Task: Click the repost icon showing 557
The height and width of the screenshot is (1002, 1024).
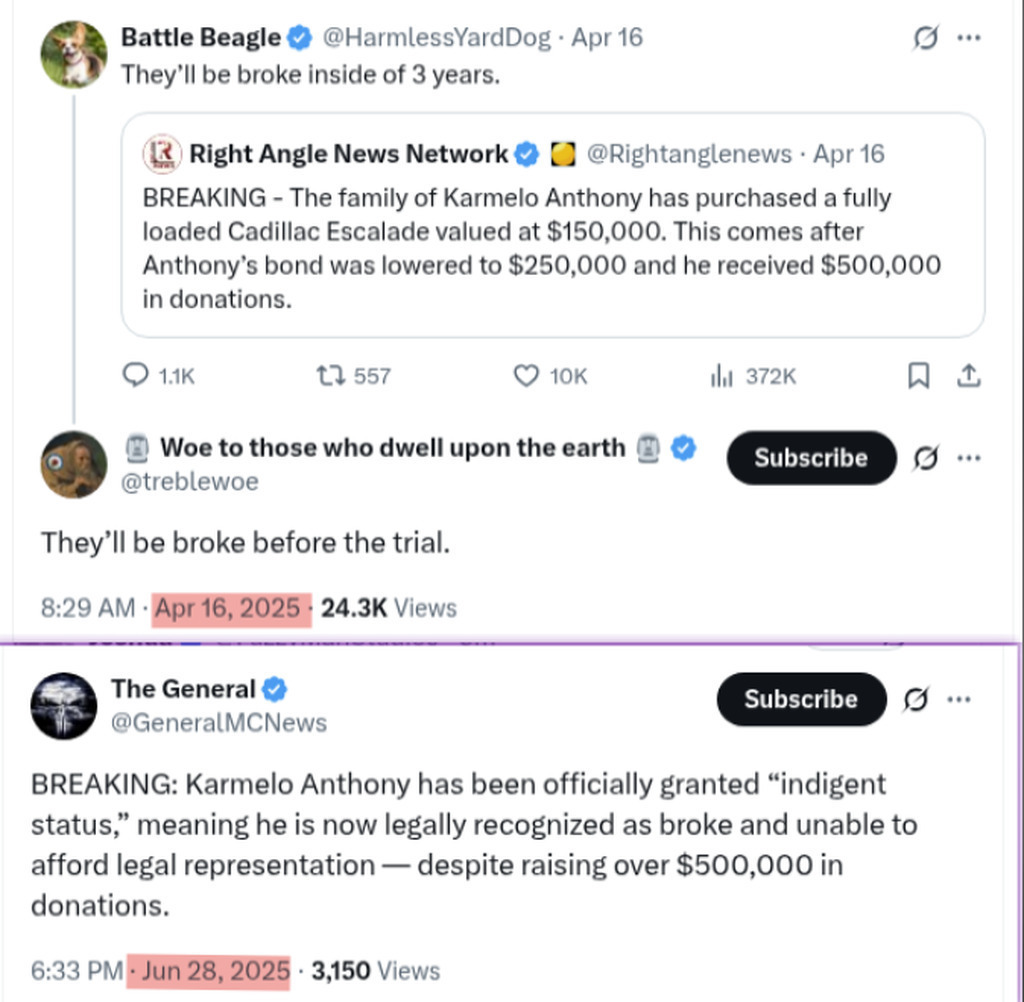Action: [327, 375]
